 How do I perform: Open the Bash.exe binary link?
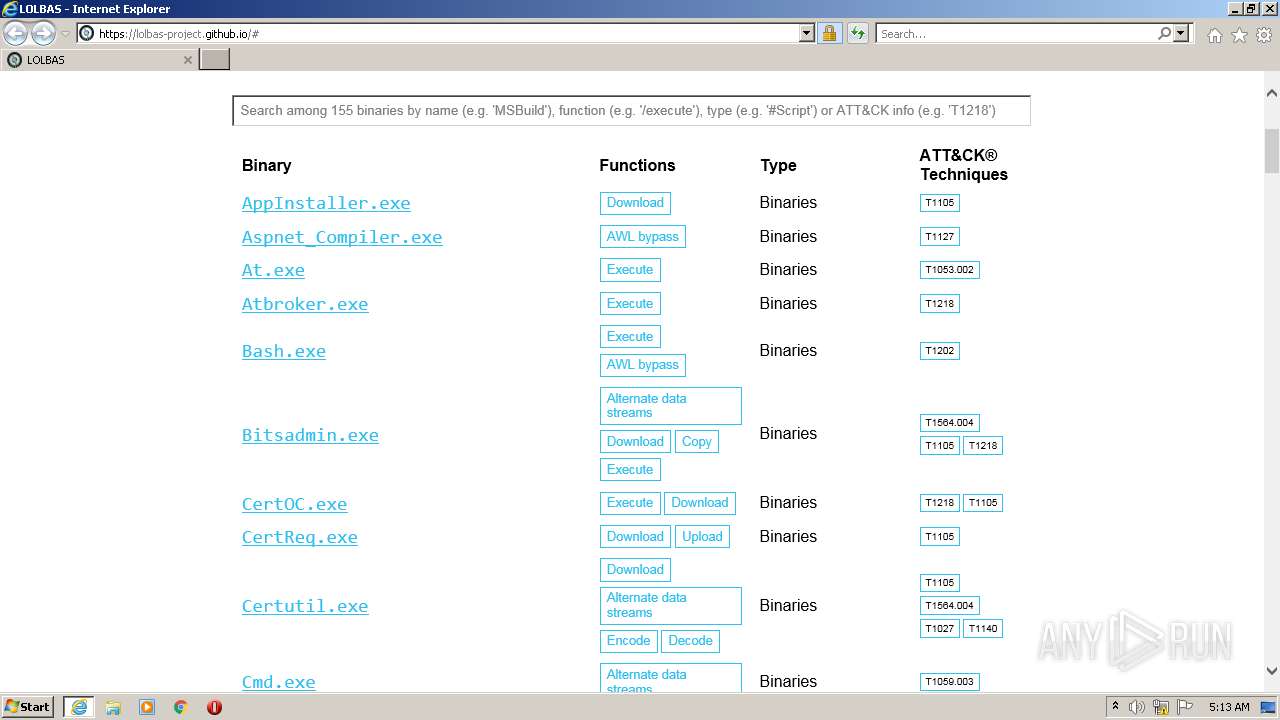pos(284,351)
